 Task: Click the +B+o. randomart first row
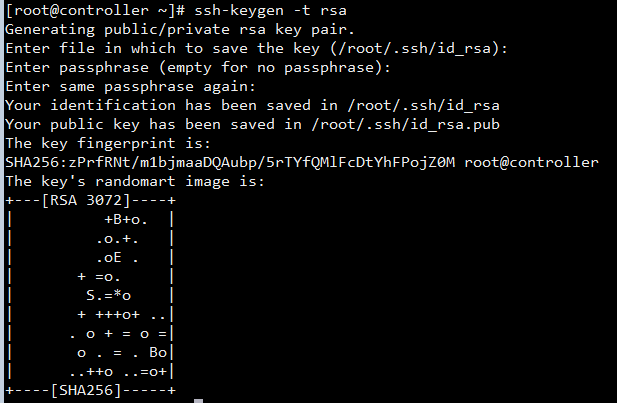(x=126, y=219)
